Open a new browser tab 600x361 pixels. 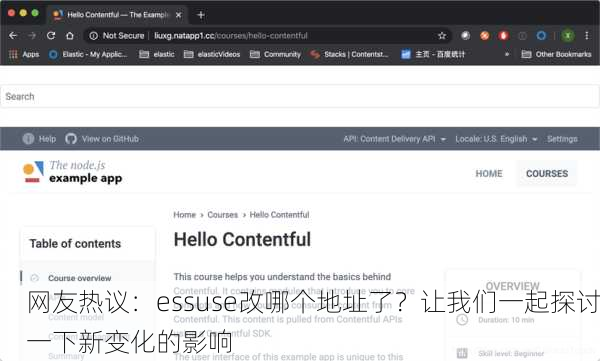tap(201, 15)
